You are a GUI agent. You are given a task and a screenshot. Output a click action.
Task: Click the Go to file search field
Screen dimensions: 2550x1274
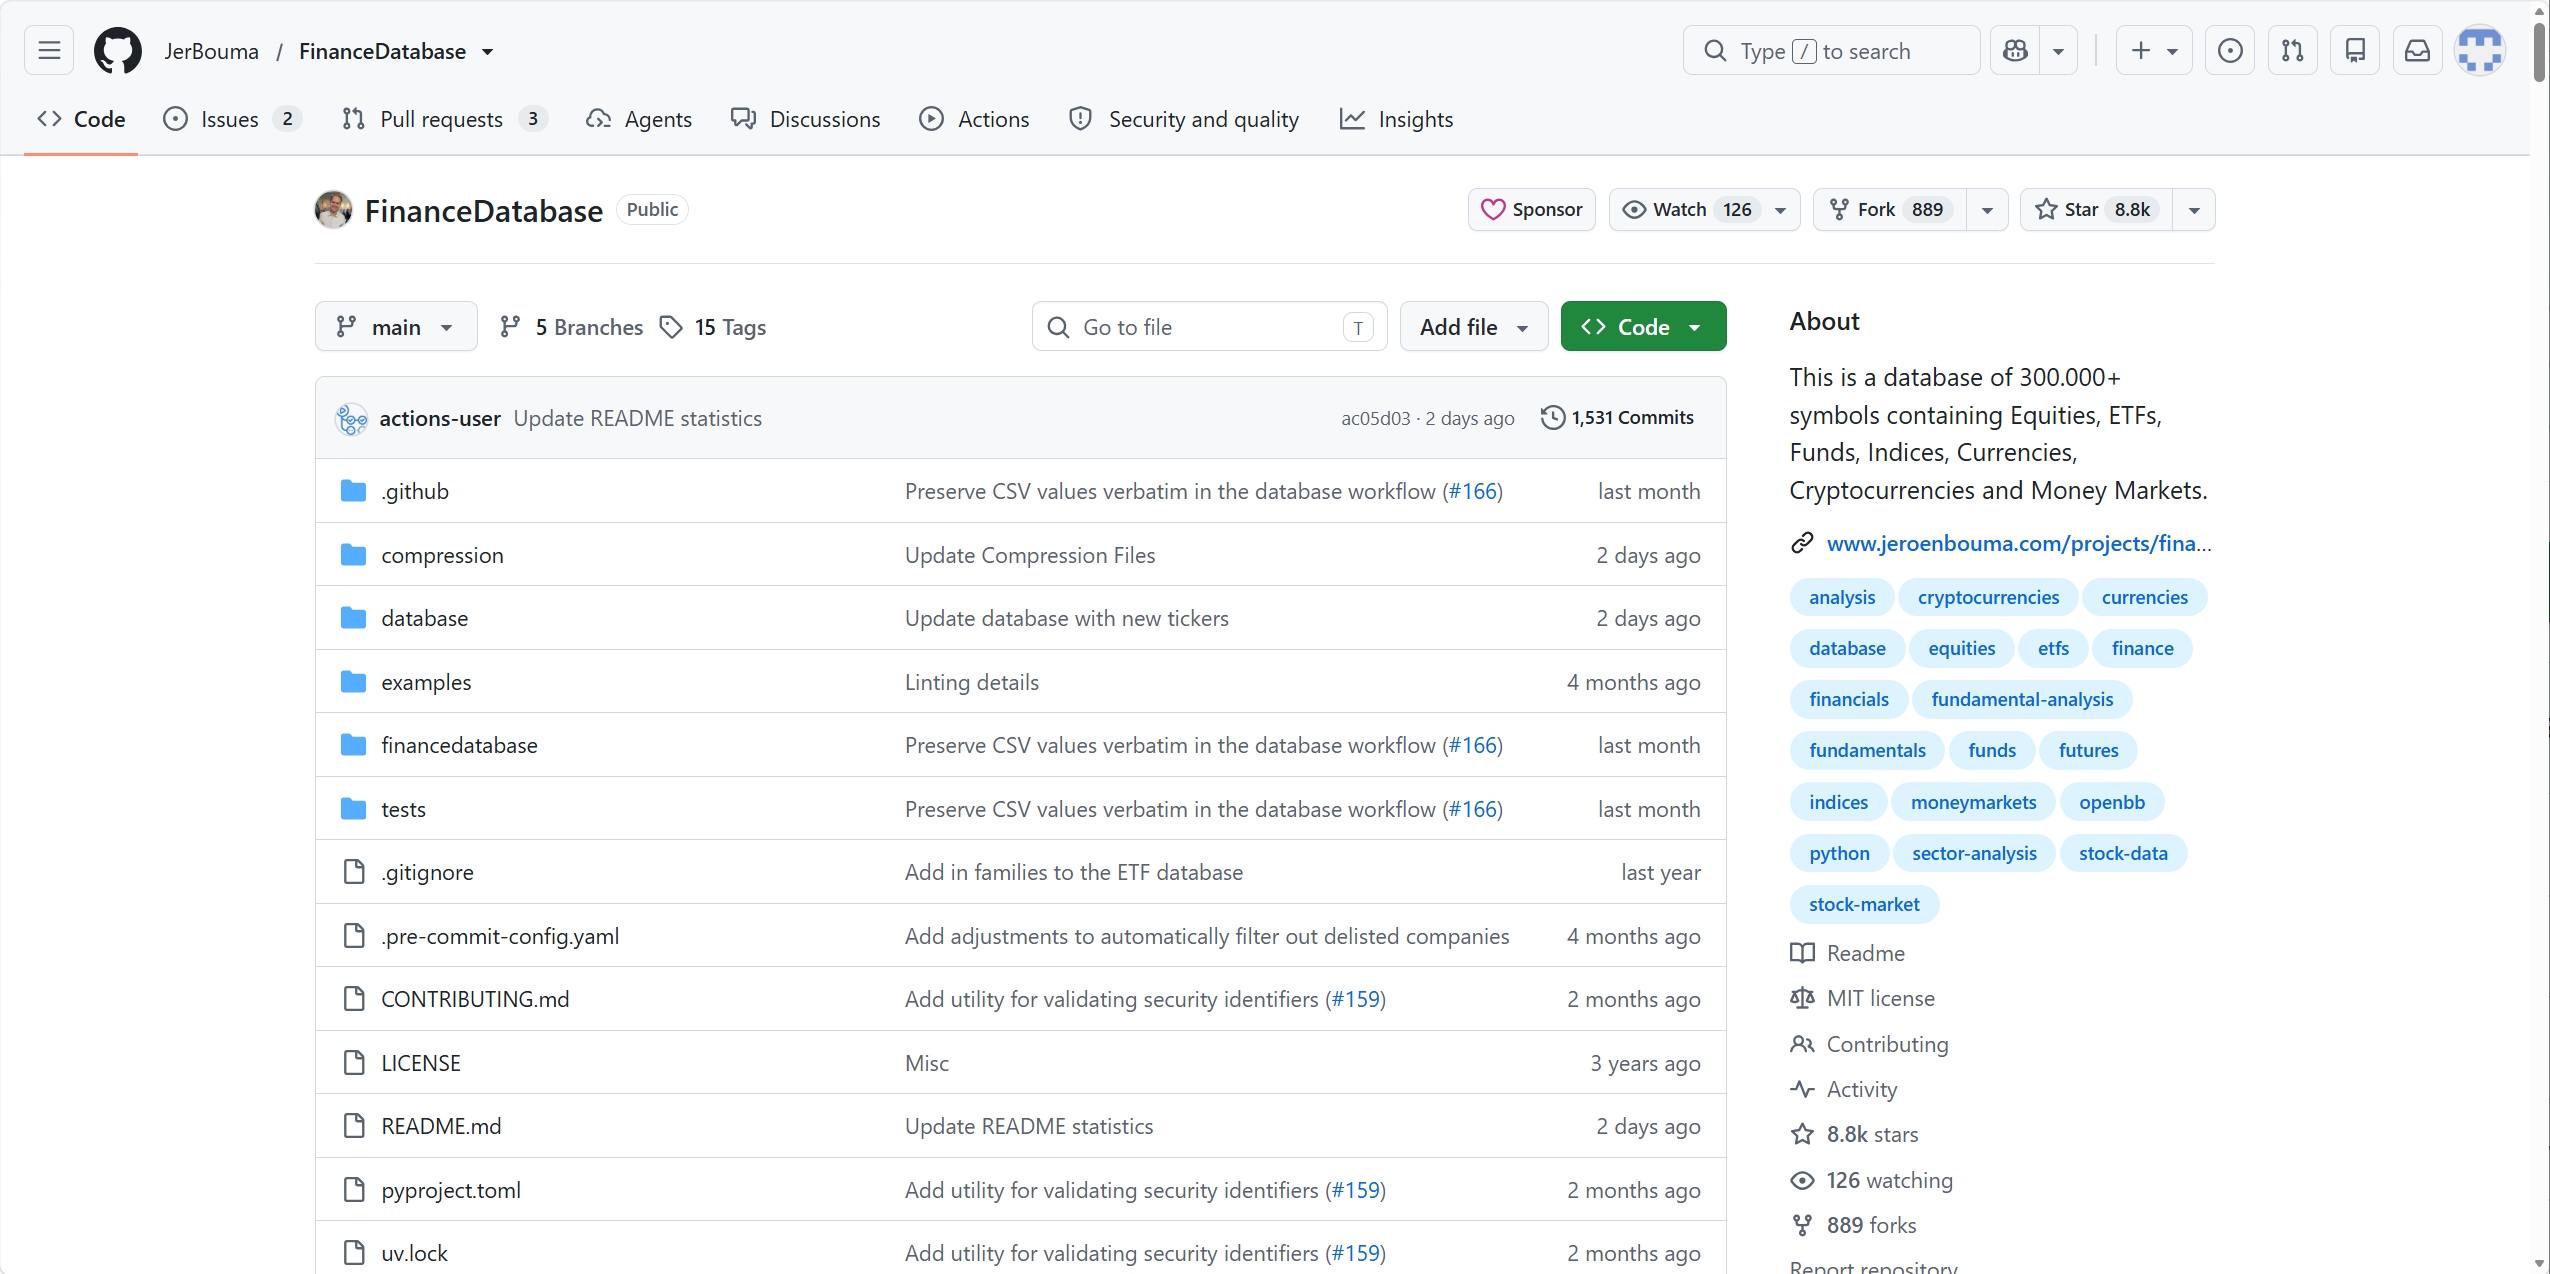(1209, 327)
